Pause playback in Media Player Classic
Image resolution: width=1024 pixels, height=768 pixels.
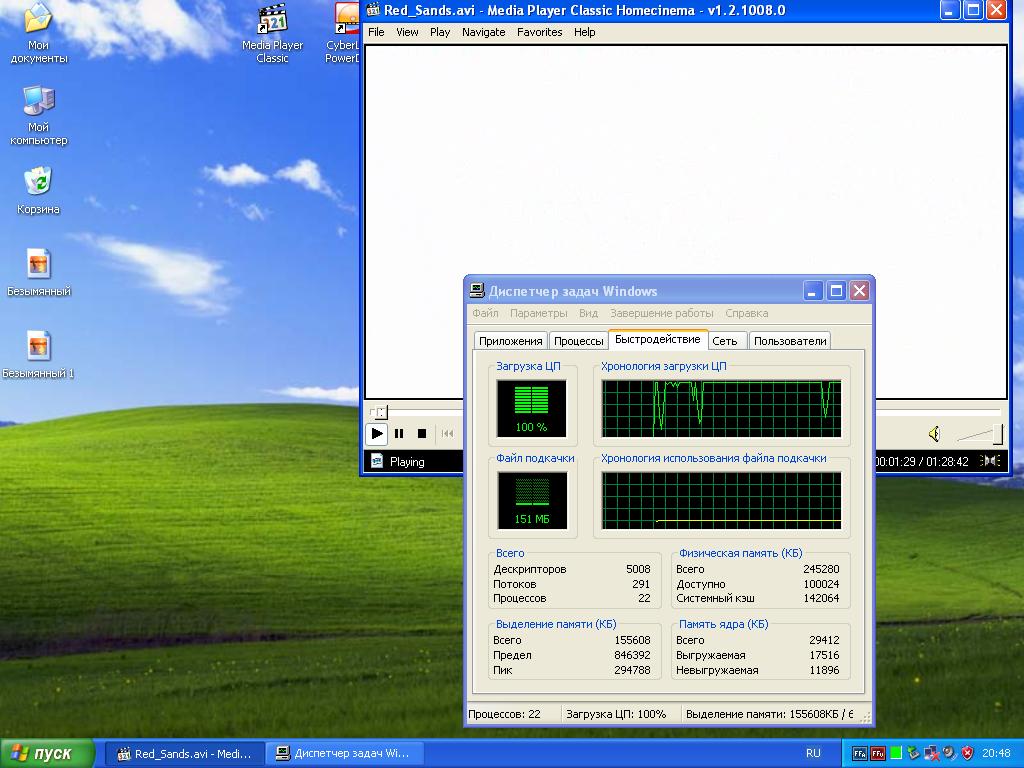point(399,433)
